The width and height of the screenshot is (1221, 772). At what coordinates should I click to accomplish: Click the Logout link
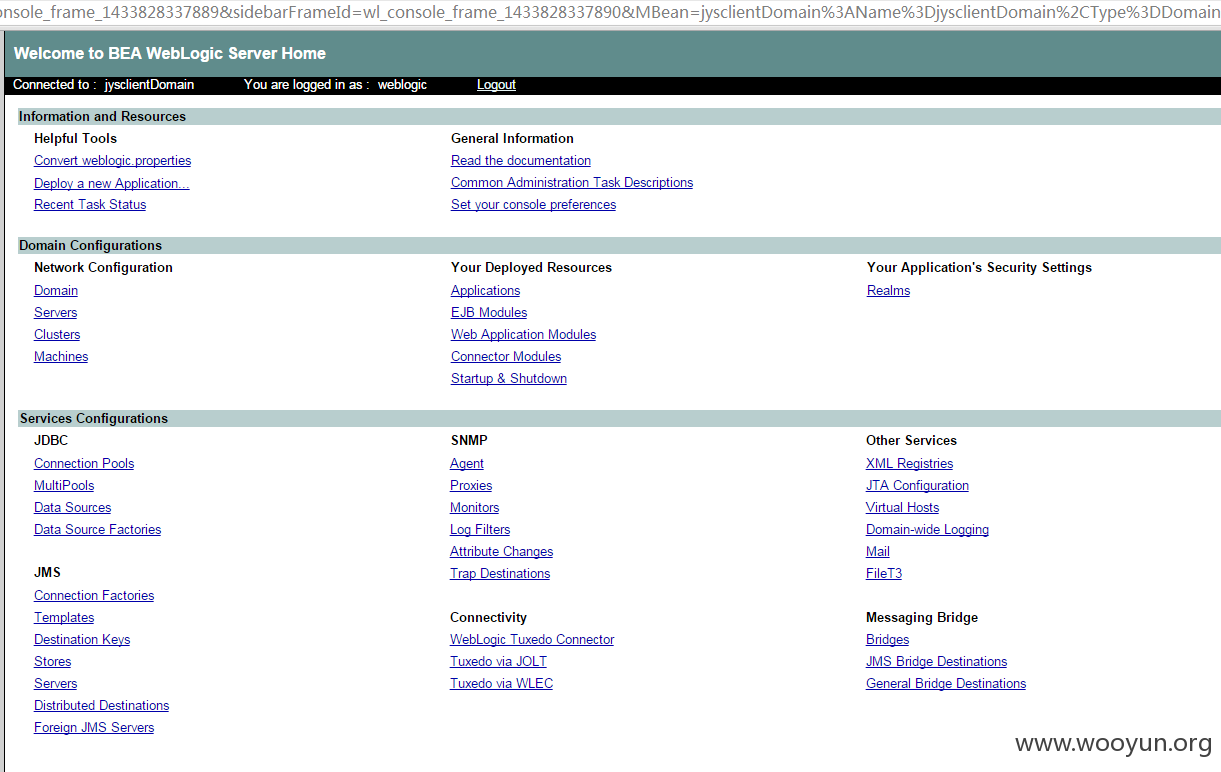[496, 85]
